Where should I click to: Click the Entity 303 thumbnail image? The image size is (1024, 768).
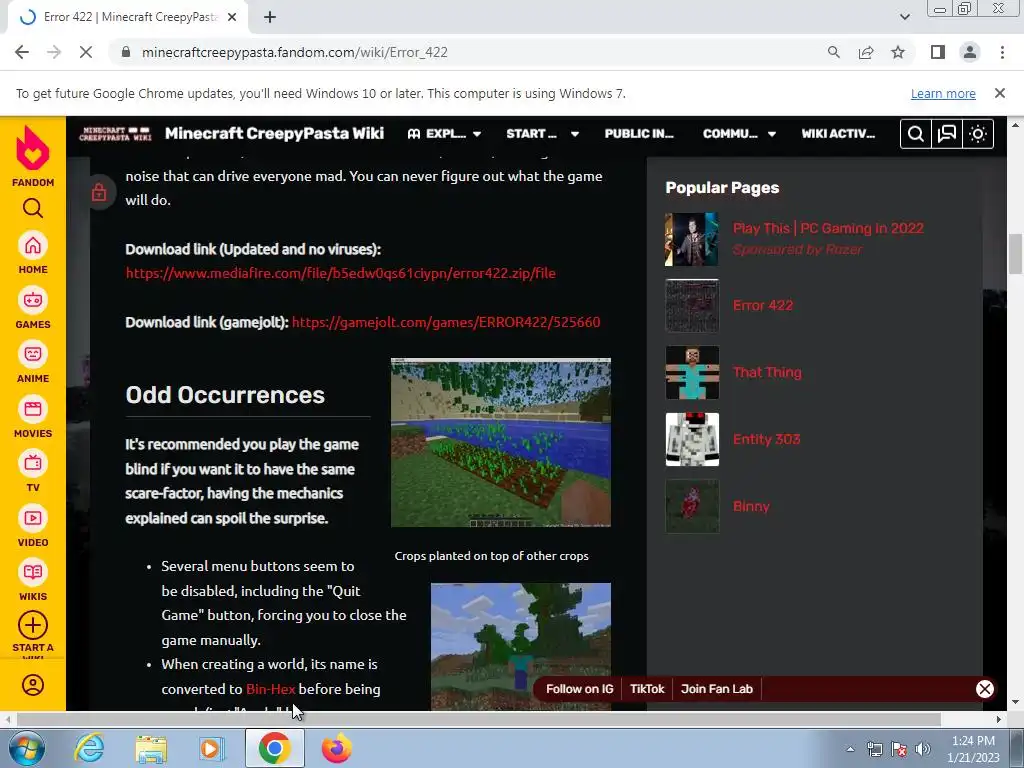tap(692, 439)
